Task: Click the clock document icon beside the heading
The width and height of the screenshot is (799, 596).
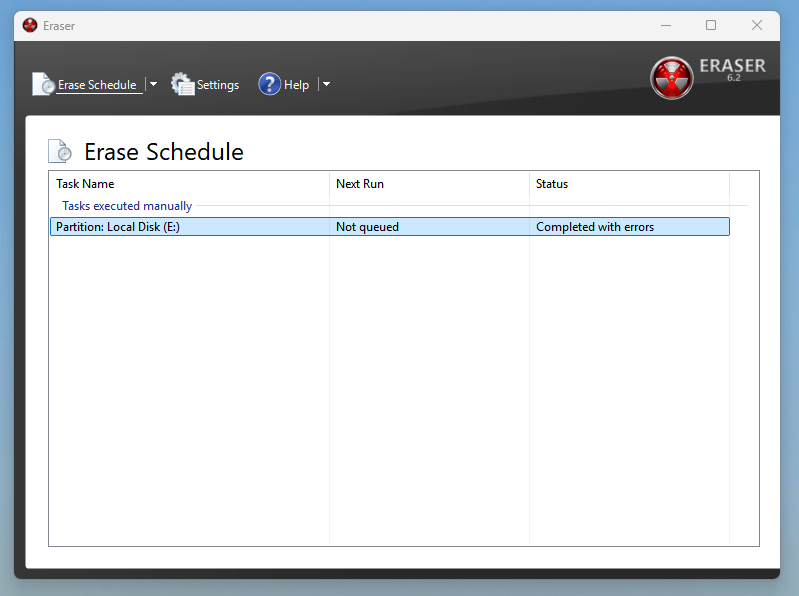Action: [x=60, y=152]
